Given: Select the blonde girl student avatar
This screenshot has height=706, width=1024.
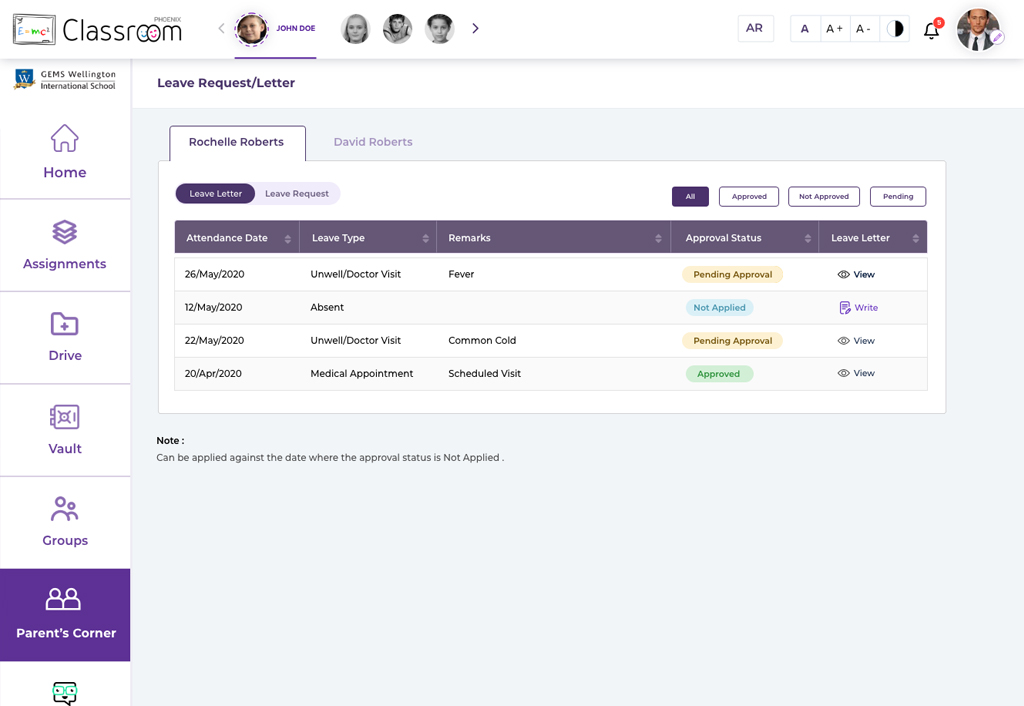Looking at the screenshot, I should coord(355,29).
